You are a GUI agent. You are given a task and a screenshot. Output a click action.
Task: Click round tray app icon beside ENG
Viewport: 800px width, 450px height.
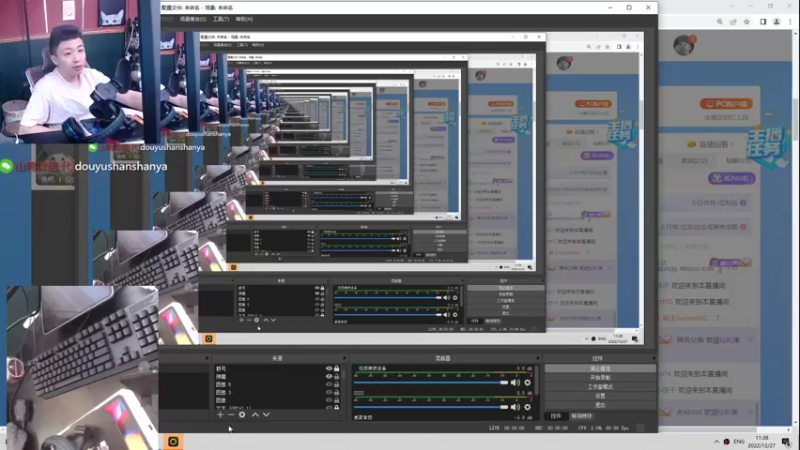[727, 442]
